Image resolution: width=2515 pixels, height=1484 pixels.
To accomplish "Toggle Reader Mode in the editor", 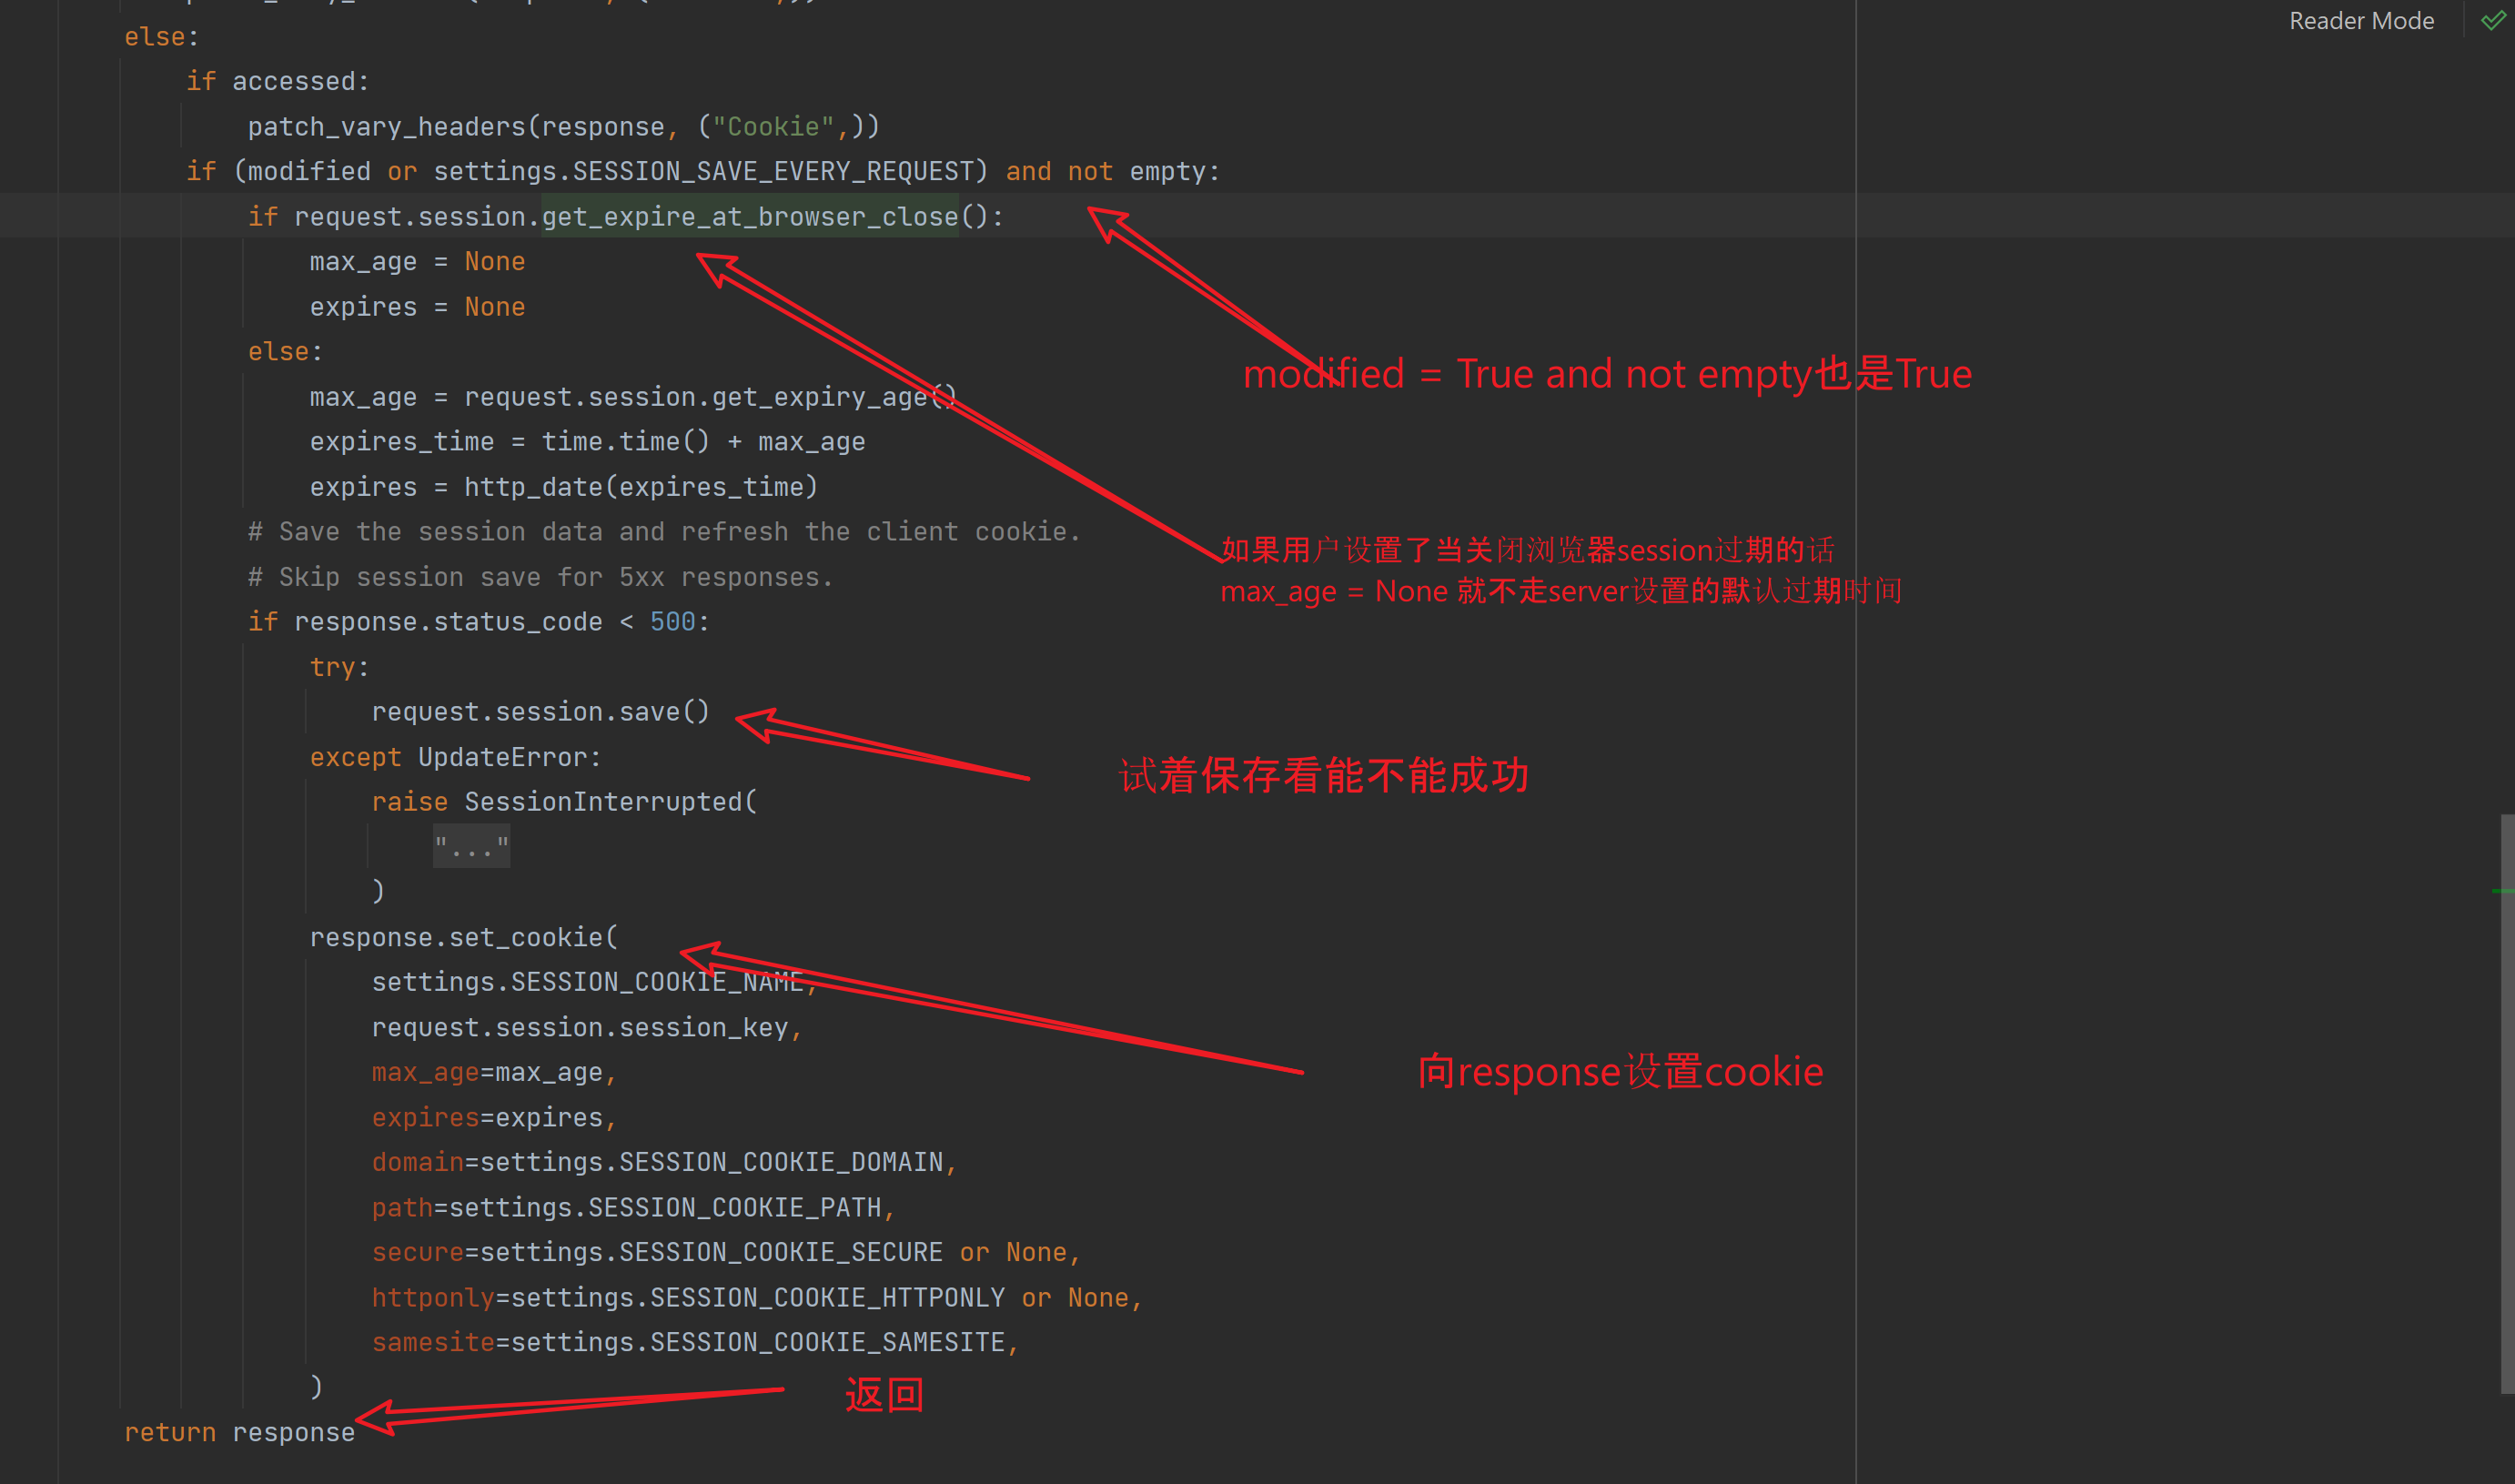I will [x=2360, y=21].
